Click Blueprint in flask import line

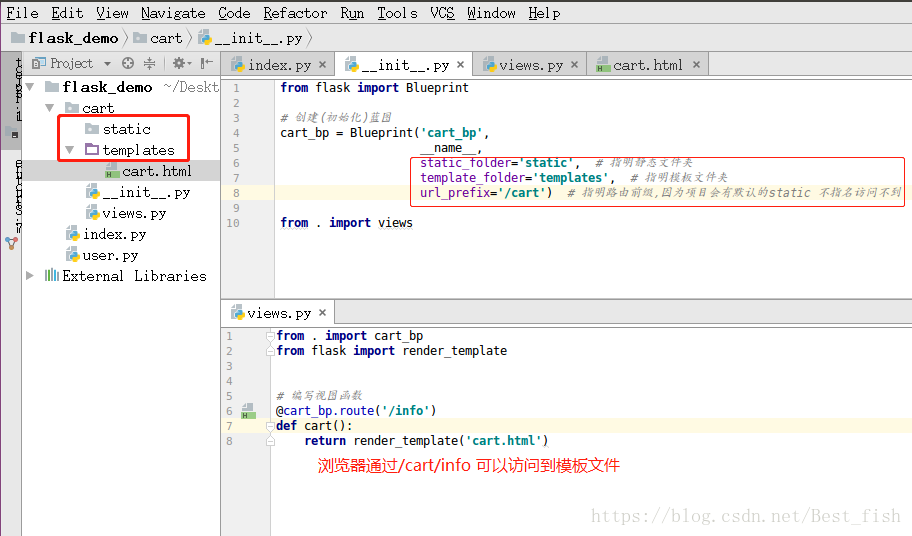click(x=437, y=88)
